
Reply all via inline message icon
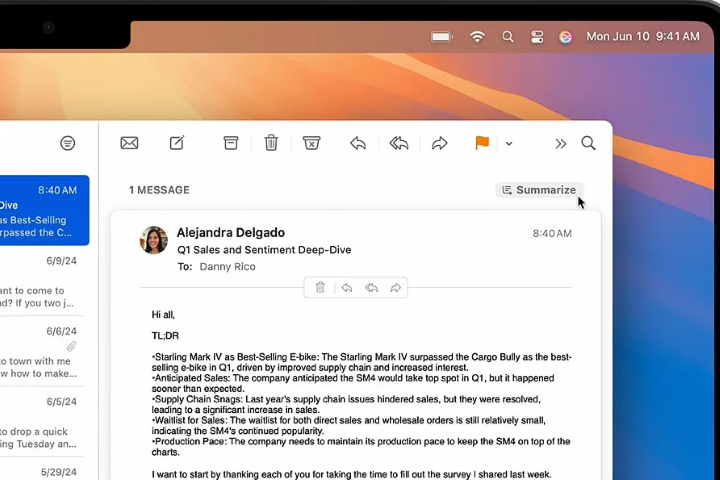pyautogui.click(x=371, y=288)
